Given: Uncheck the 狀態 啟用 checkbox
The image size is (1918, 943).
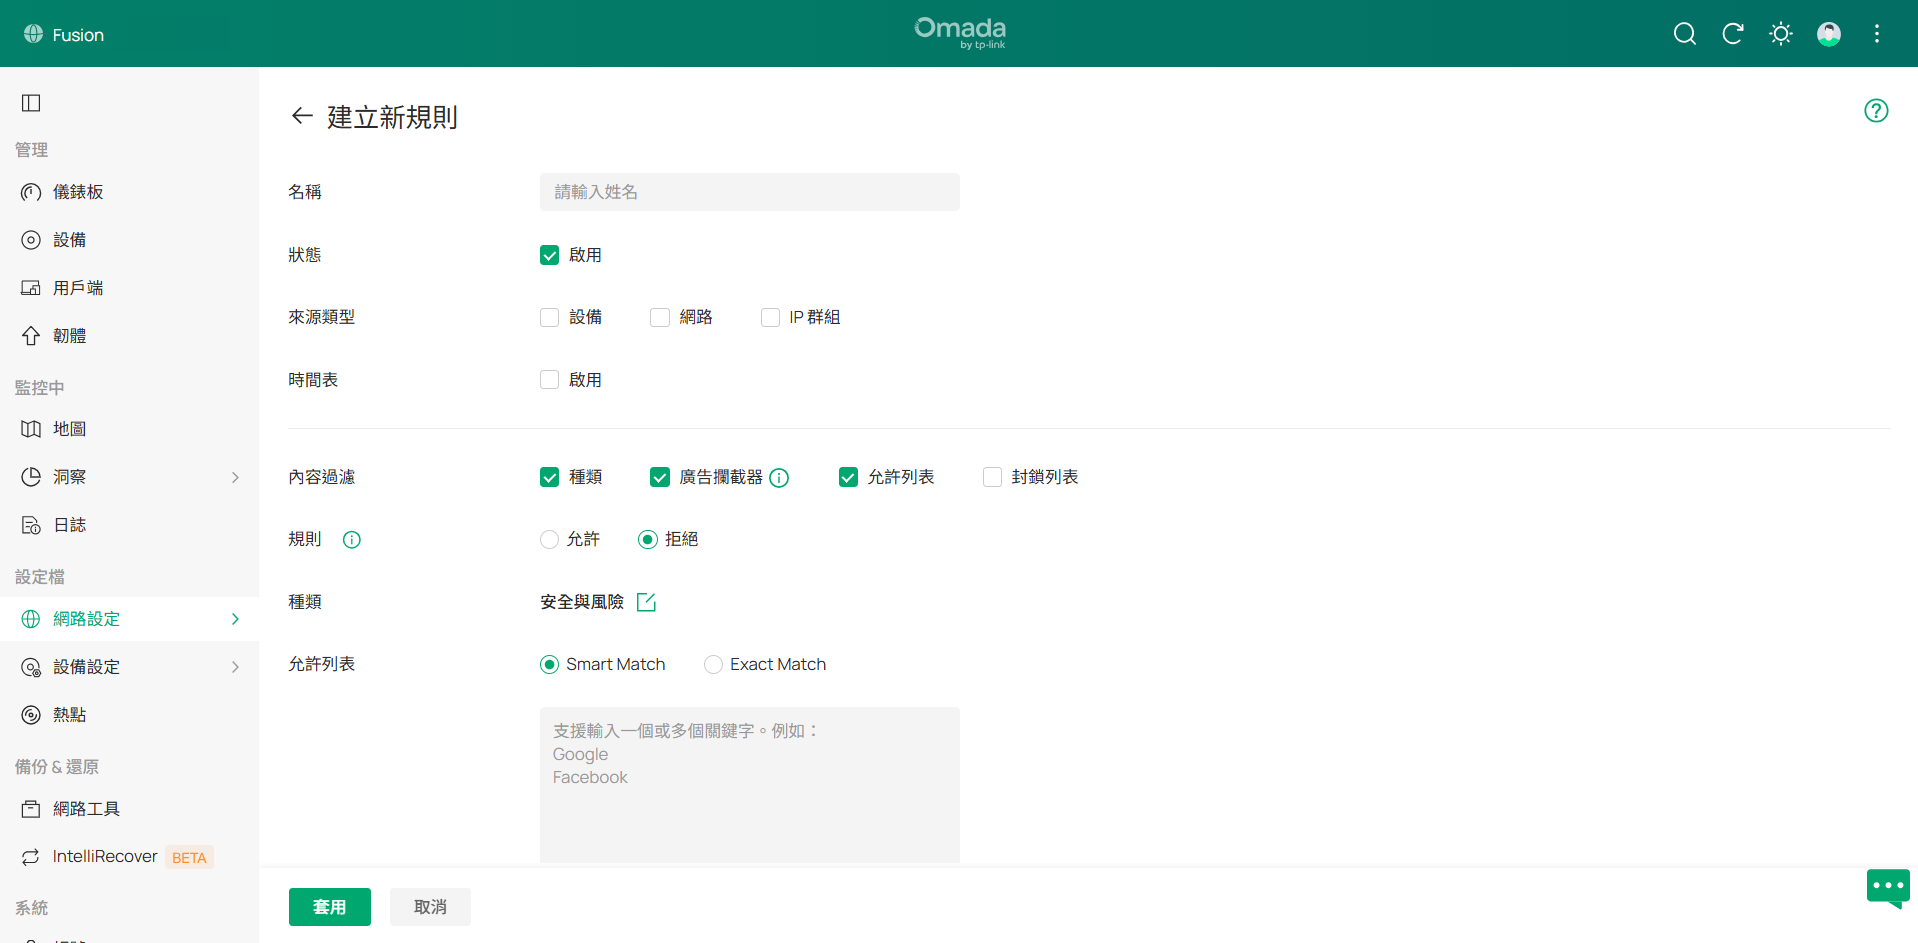Looking at the screenshot, I should pyautogui.click(x=549, y=255).
